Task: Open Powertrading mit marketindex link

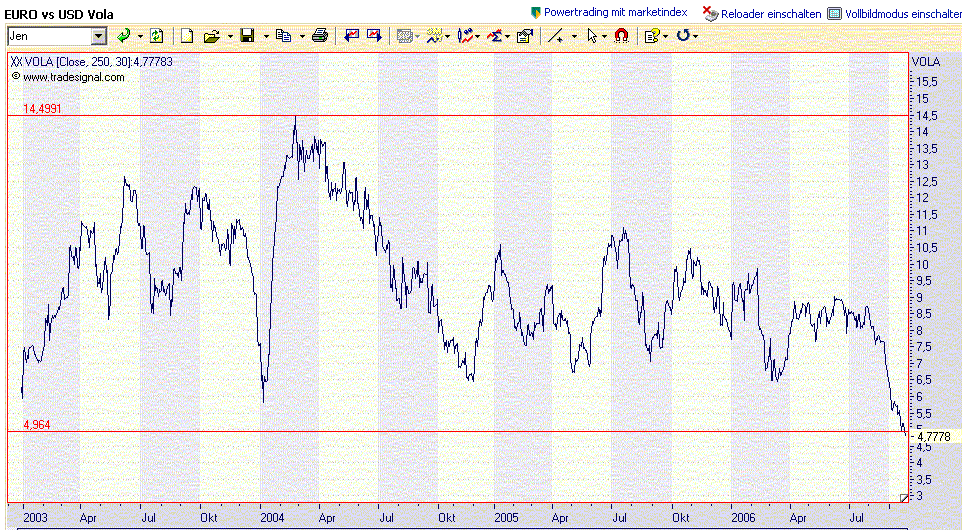Action: pos(615,12)
